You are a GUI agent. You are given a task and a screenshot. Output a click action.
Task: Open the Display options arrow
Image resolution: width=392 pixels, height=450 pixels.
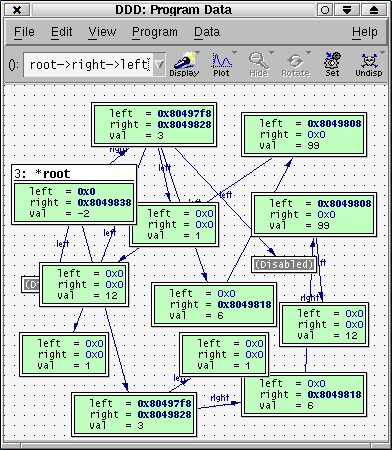(x=198, y=53)
